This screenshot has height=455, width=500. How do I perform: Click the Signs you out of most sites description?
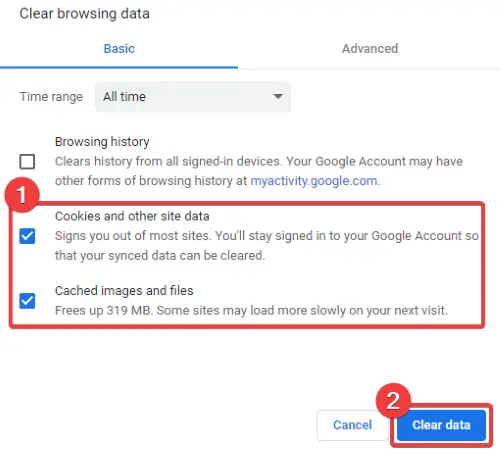pyautogui.click(x=267, y=246)
